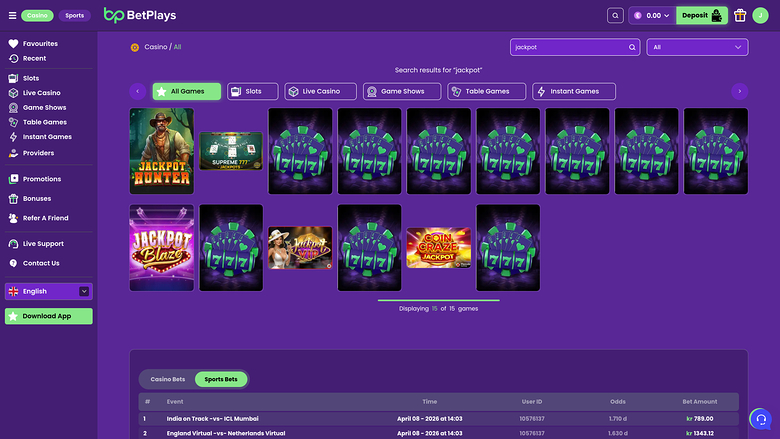Open the Coin Craze Jackpot game thumbnail
The image size is (780, 439).
pos(439,248)
